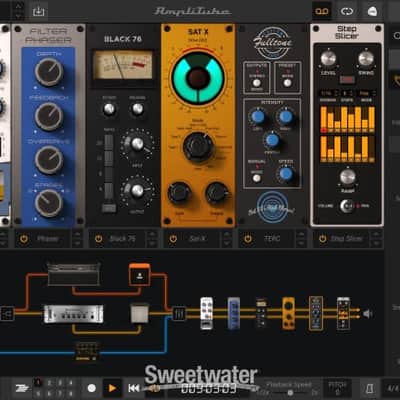Click the Playback Speed slider handle

(x=290, y=393)
